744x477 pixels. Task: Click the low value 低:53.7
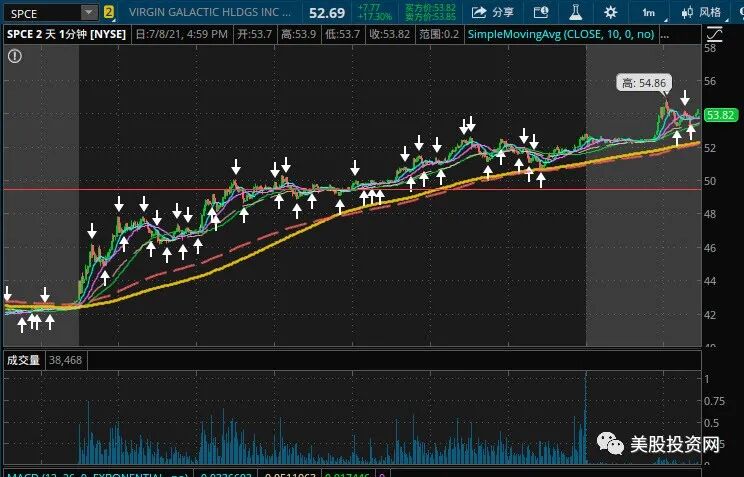pos(343,34)
